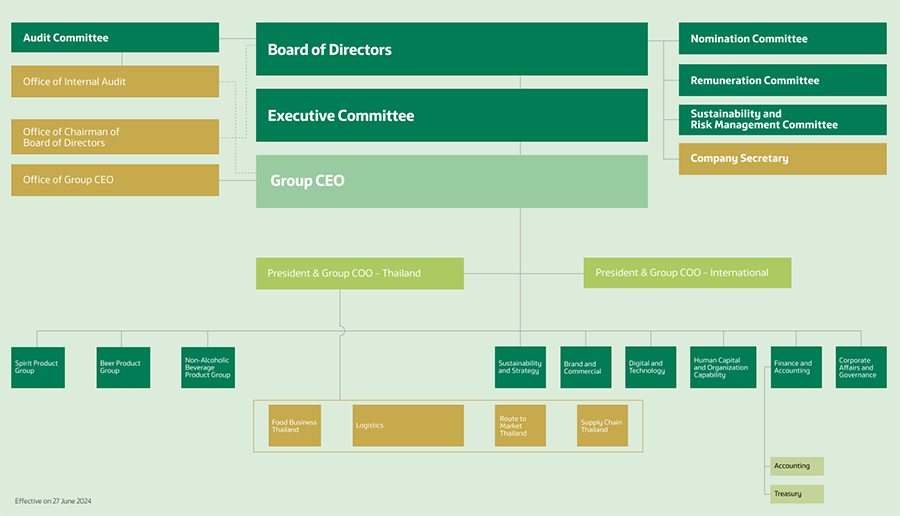
Task: Click the Board of Directors box
Action: coord(451,50)
